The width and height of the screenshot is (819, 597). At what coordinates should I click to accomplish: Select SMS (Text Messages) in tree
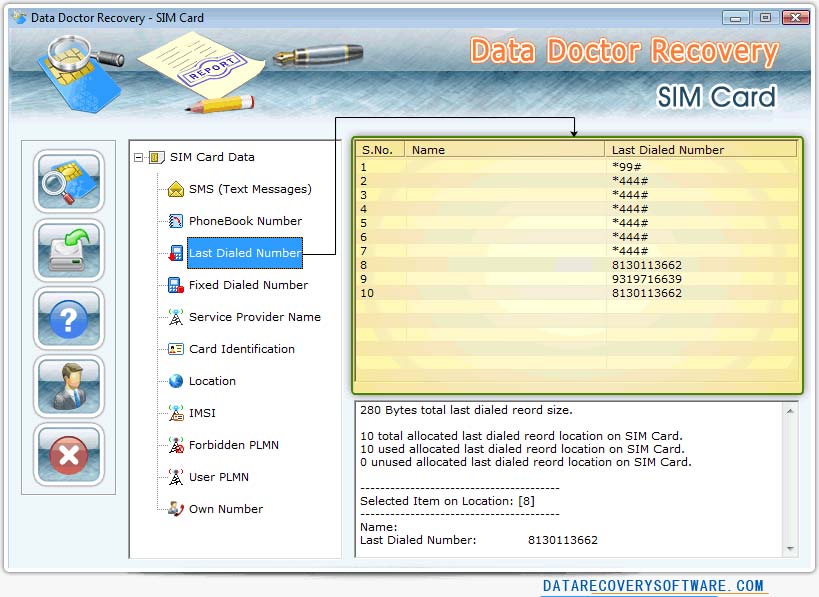point(250,189)
